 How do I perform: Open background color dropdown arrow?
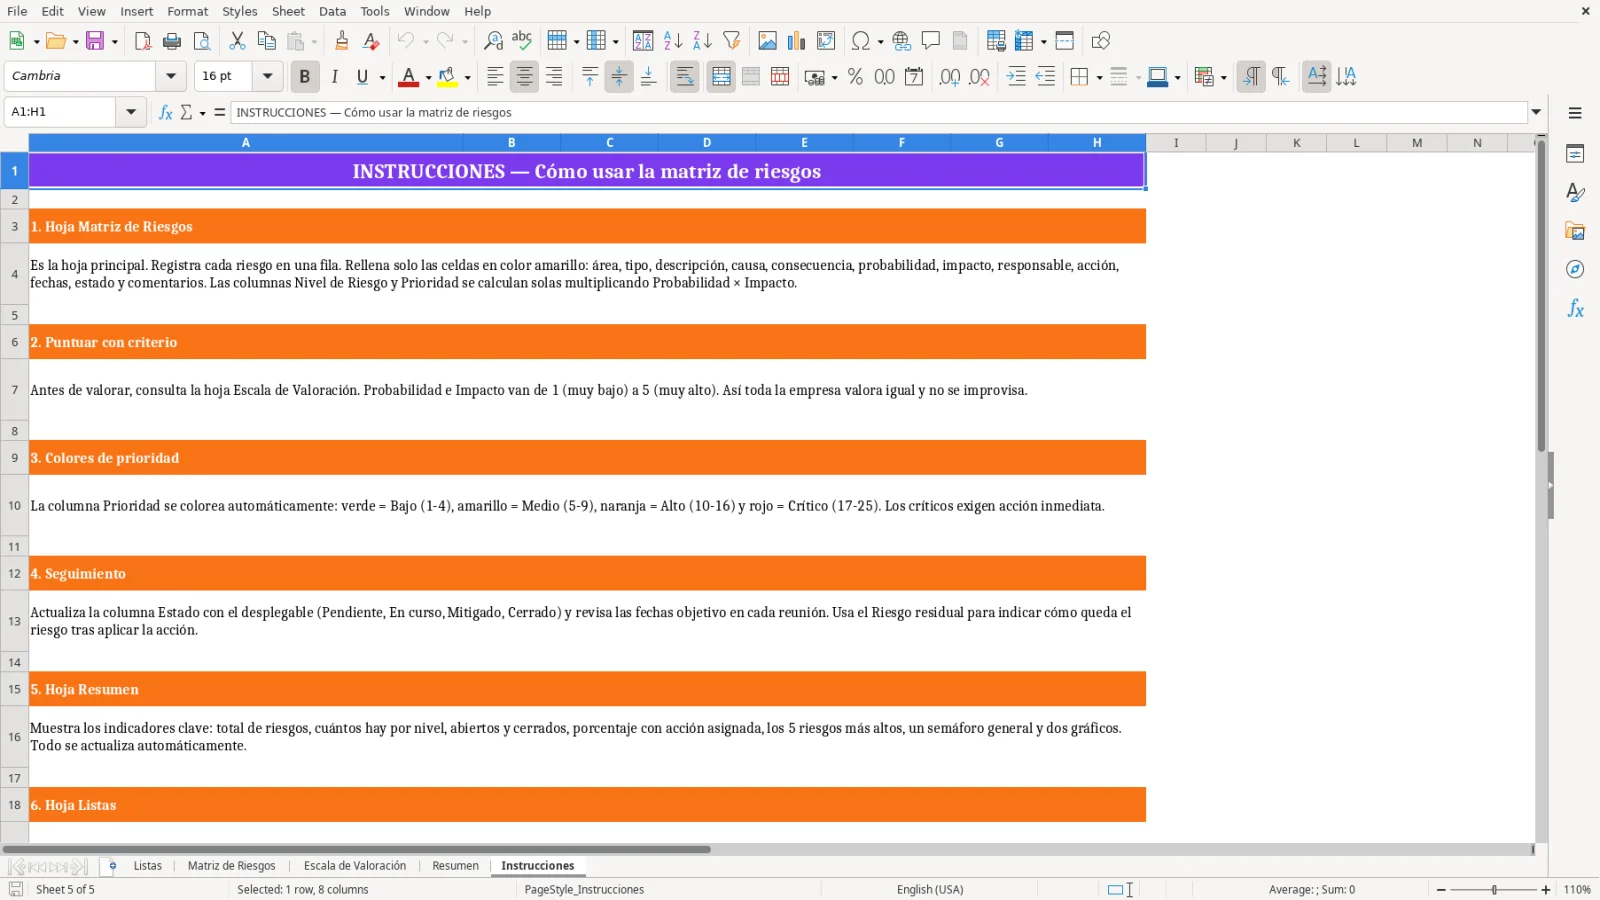(x=467, y=77)
